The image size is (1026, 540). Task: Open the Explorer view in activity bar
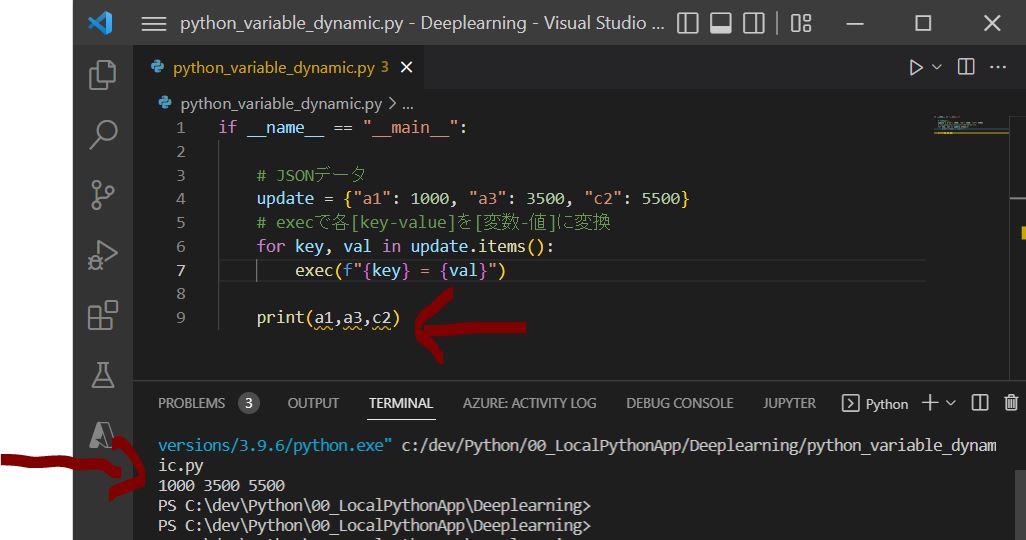[102, 76]
